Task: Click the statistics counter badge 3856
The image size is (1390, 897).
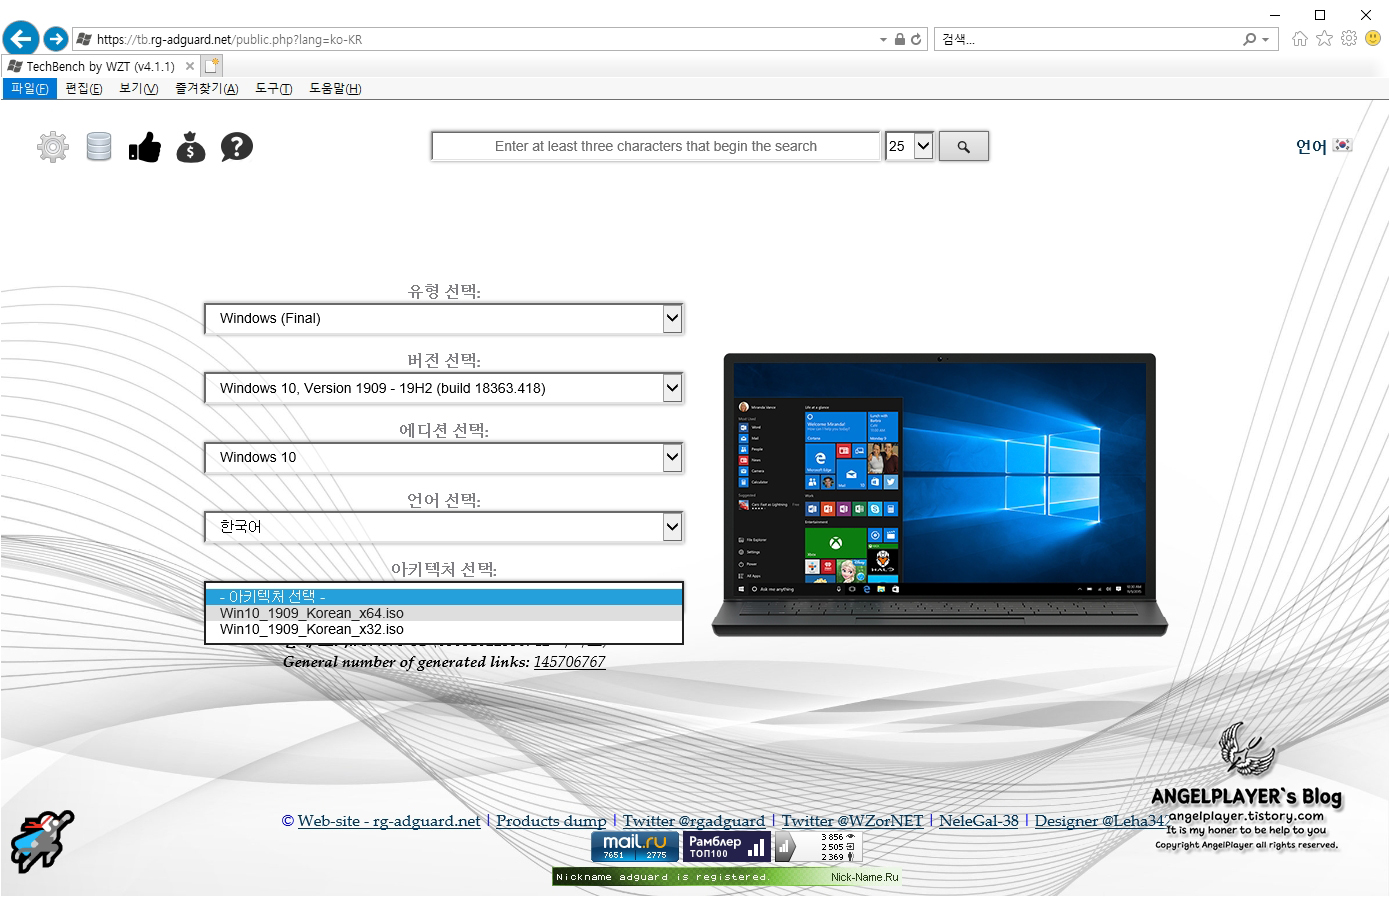Action: (818, 846)
